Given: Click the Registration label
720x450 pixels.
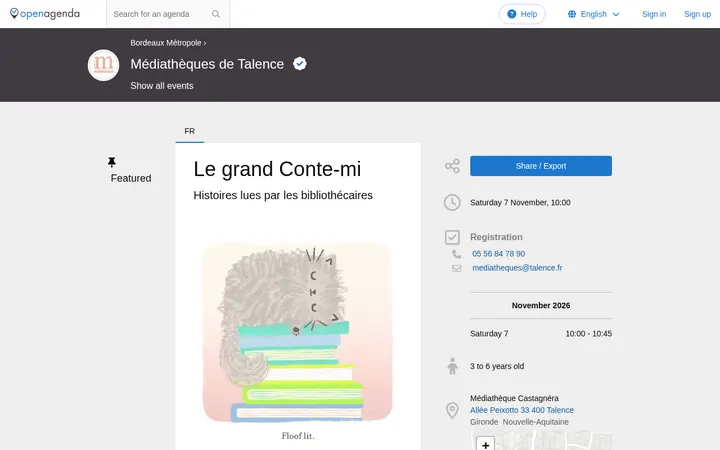Looking at the screenshot, I should point(496,237).
